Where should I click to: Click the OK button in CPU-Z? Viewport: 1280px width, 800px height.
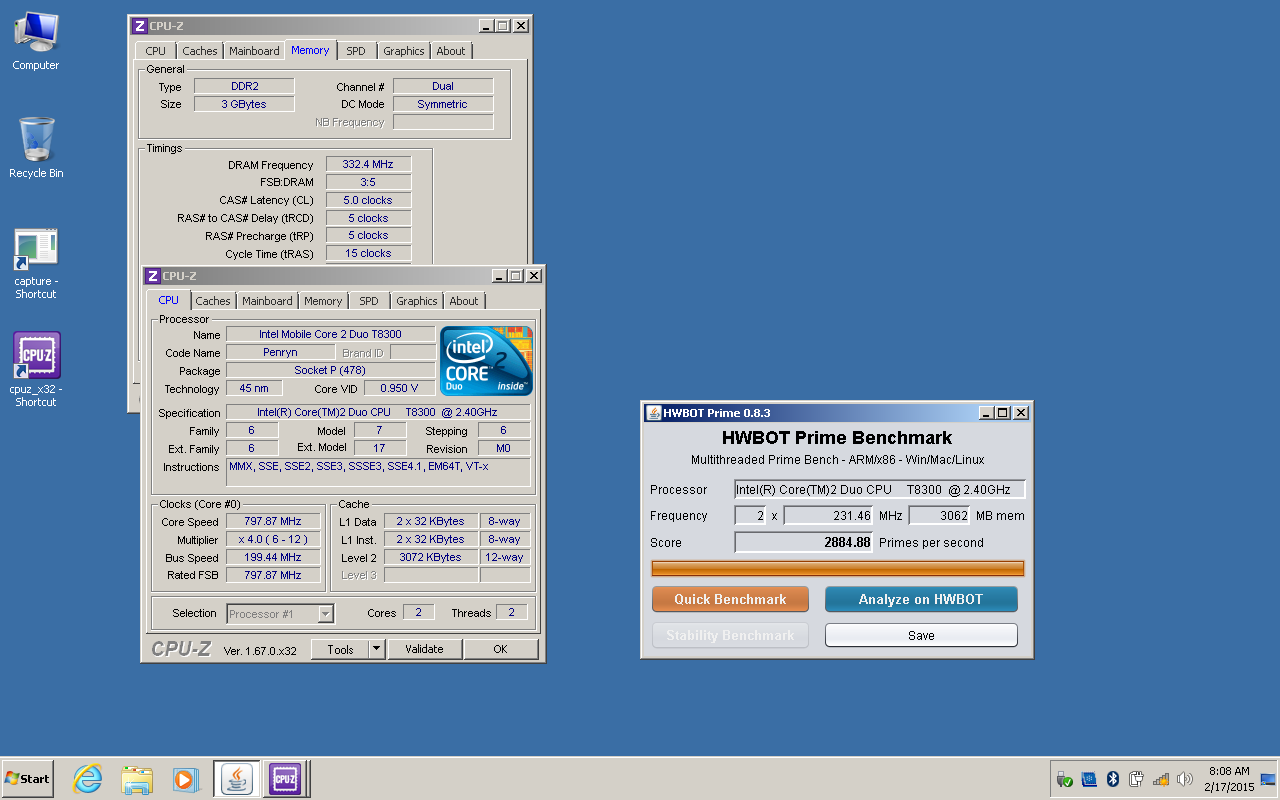(x=500, y=649)
